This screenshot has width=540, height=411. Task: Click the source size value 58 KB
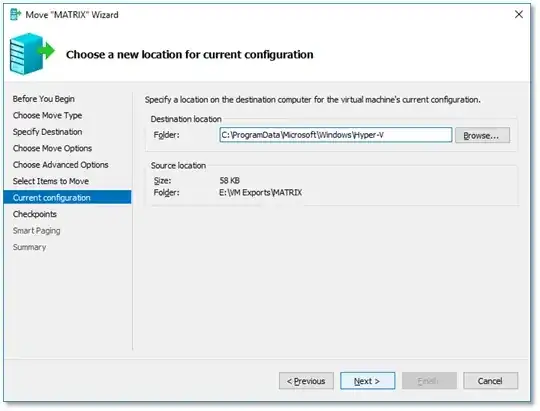click(230, 181)
